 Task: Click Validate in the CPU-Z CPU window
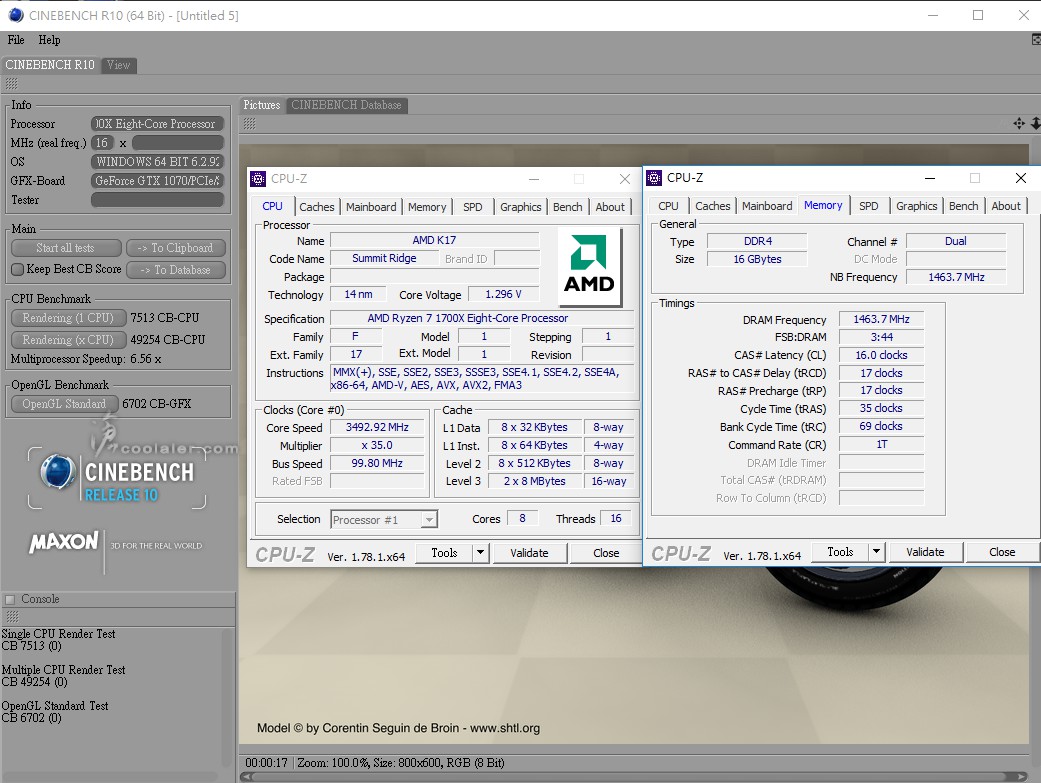pos(529,553)
